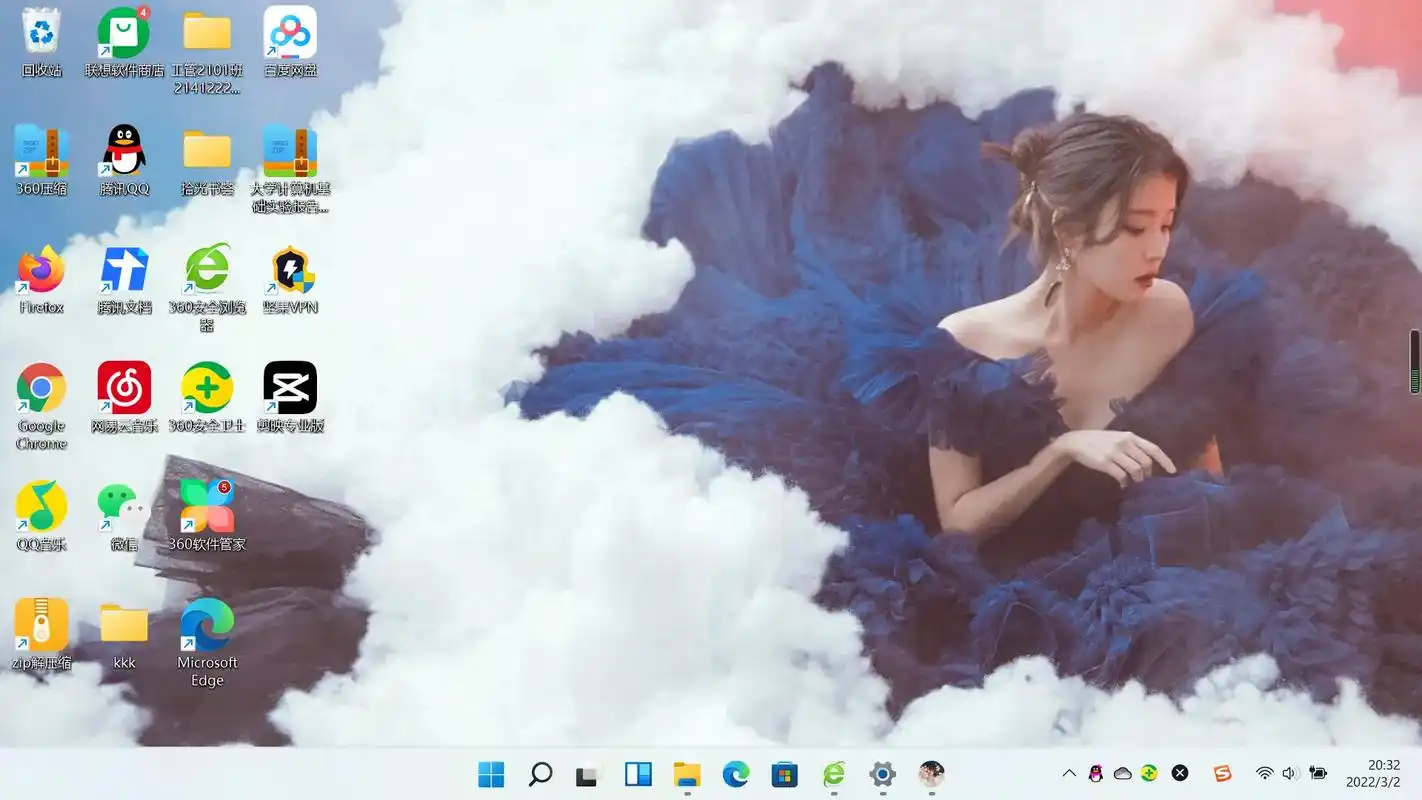Click the Sogou input method tray icon
Image resolution: width=1422 pixels, height=800 pixels.
(x=1222, y=773)
